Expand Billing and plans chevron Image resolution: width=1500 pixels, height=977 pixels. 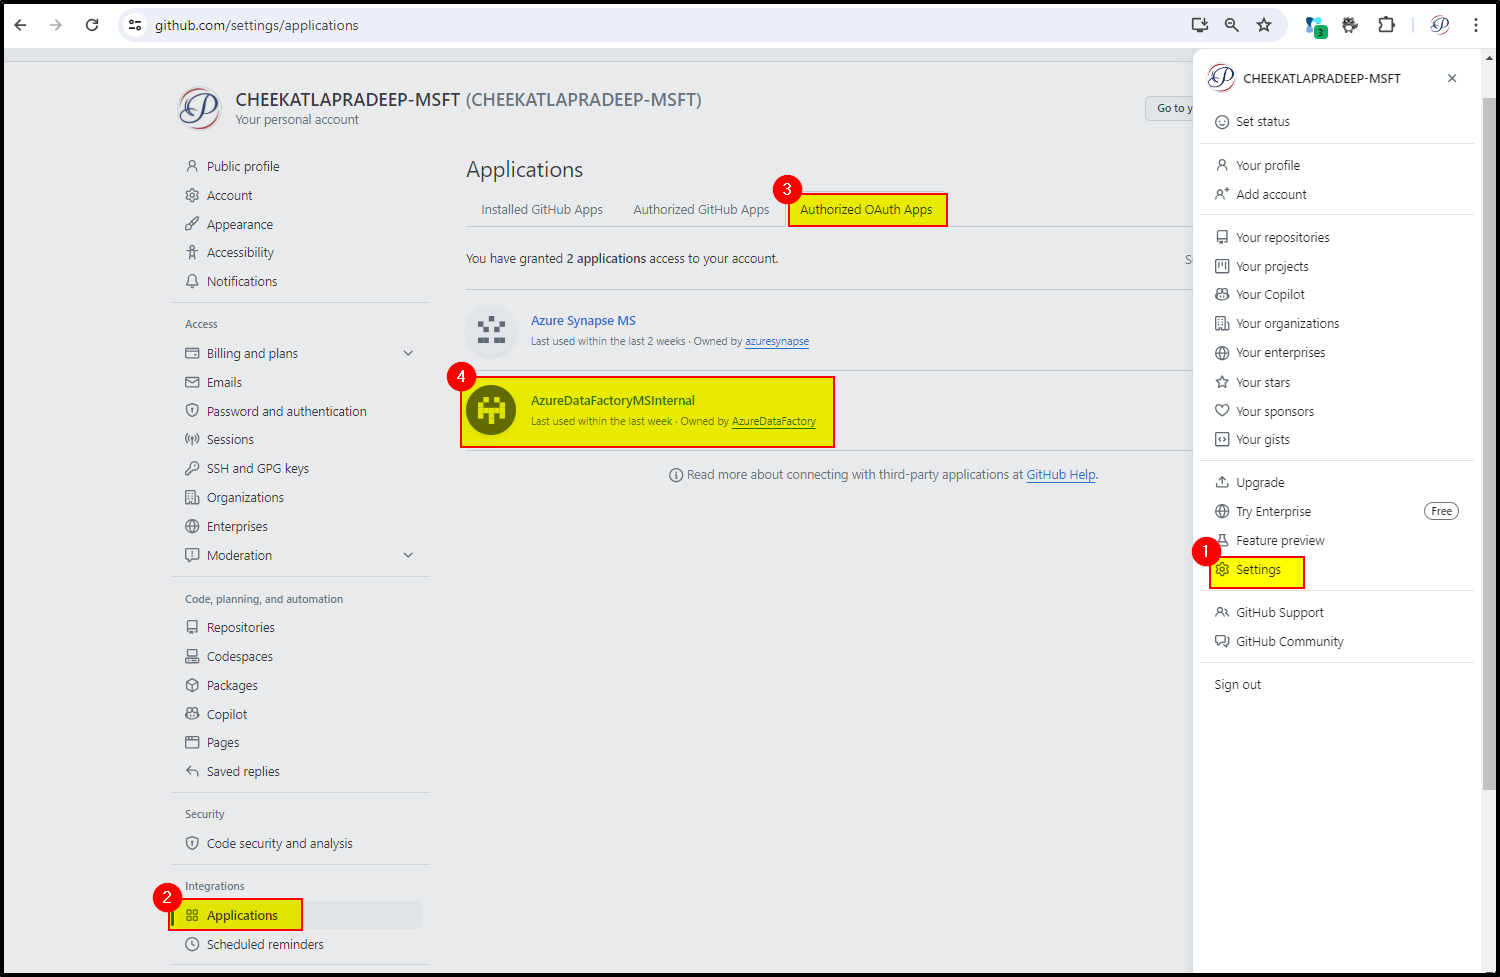(408, 353)
